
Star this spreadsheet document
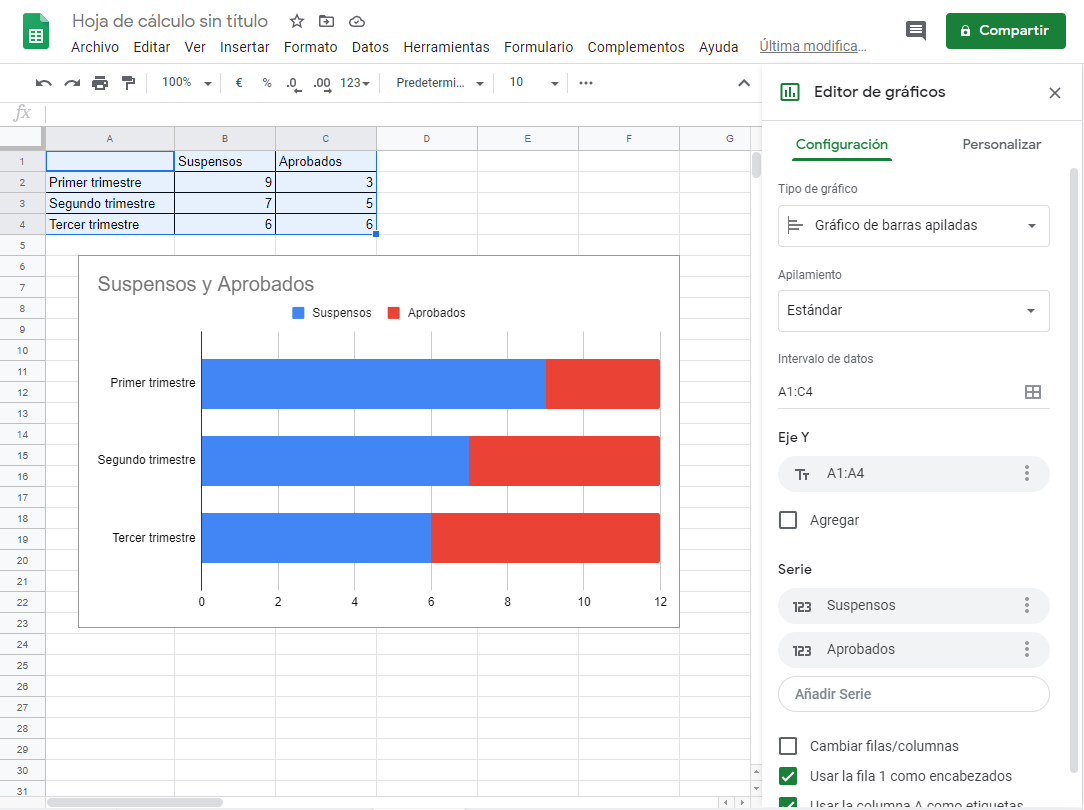point(297,21)
